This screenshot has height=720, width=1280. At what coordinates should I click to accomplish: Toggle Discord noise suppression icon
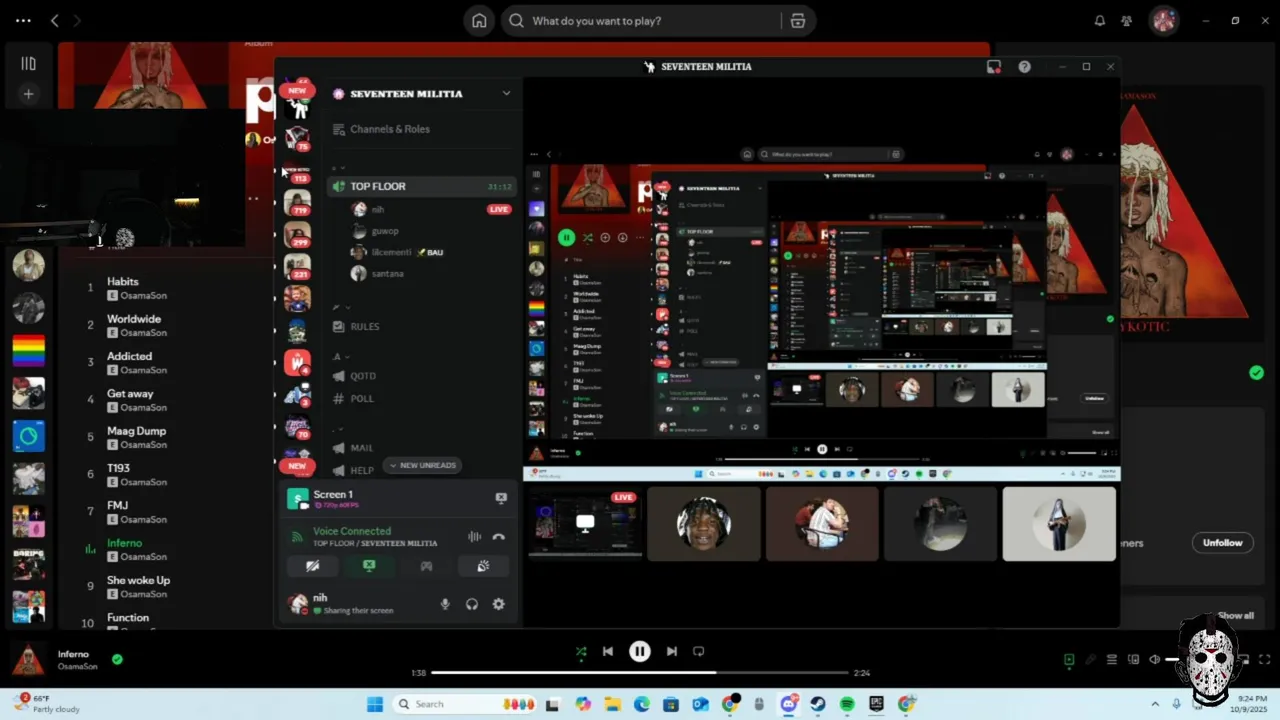pos(474,537)
